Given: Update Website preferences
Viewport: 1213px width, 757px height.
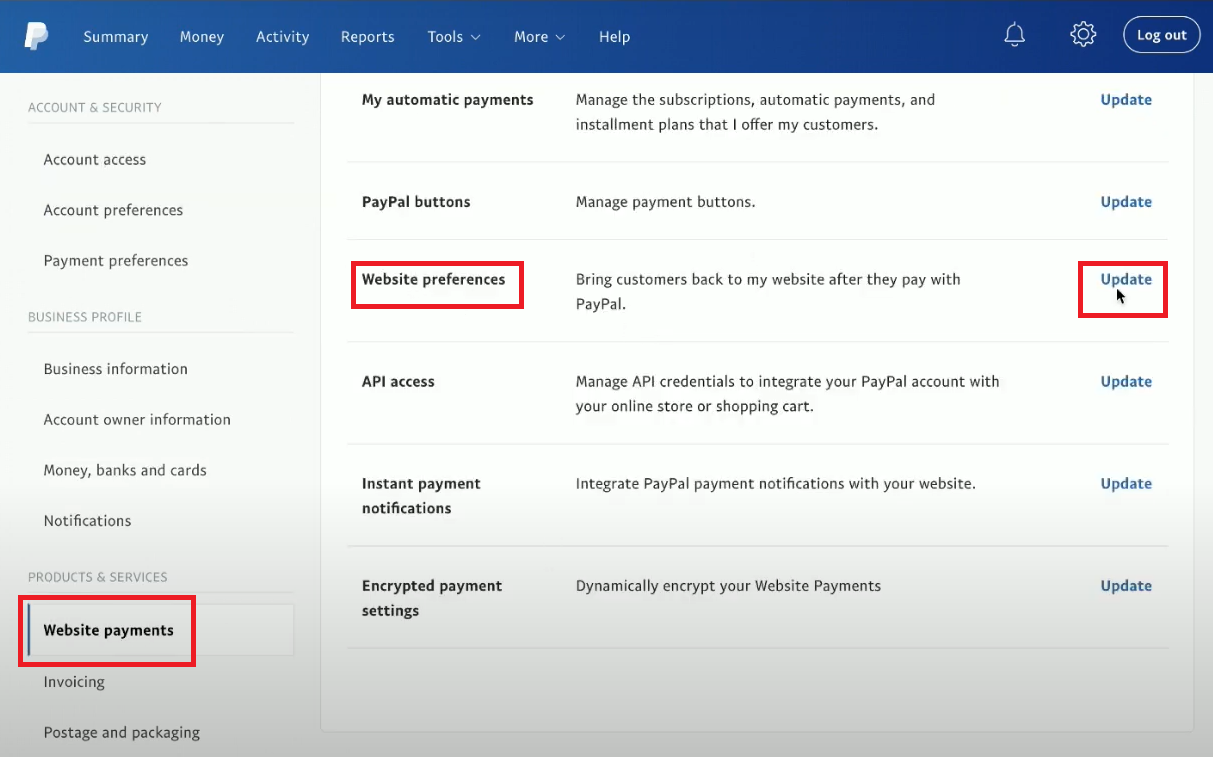Looking at the screenshot, I should pos(1126,280).
